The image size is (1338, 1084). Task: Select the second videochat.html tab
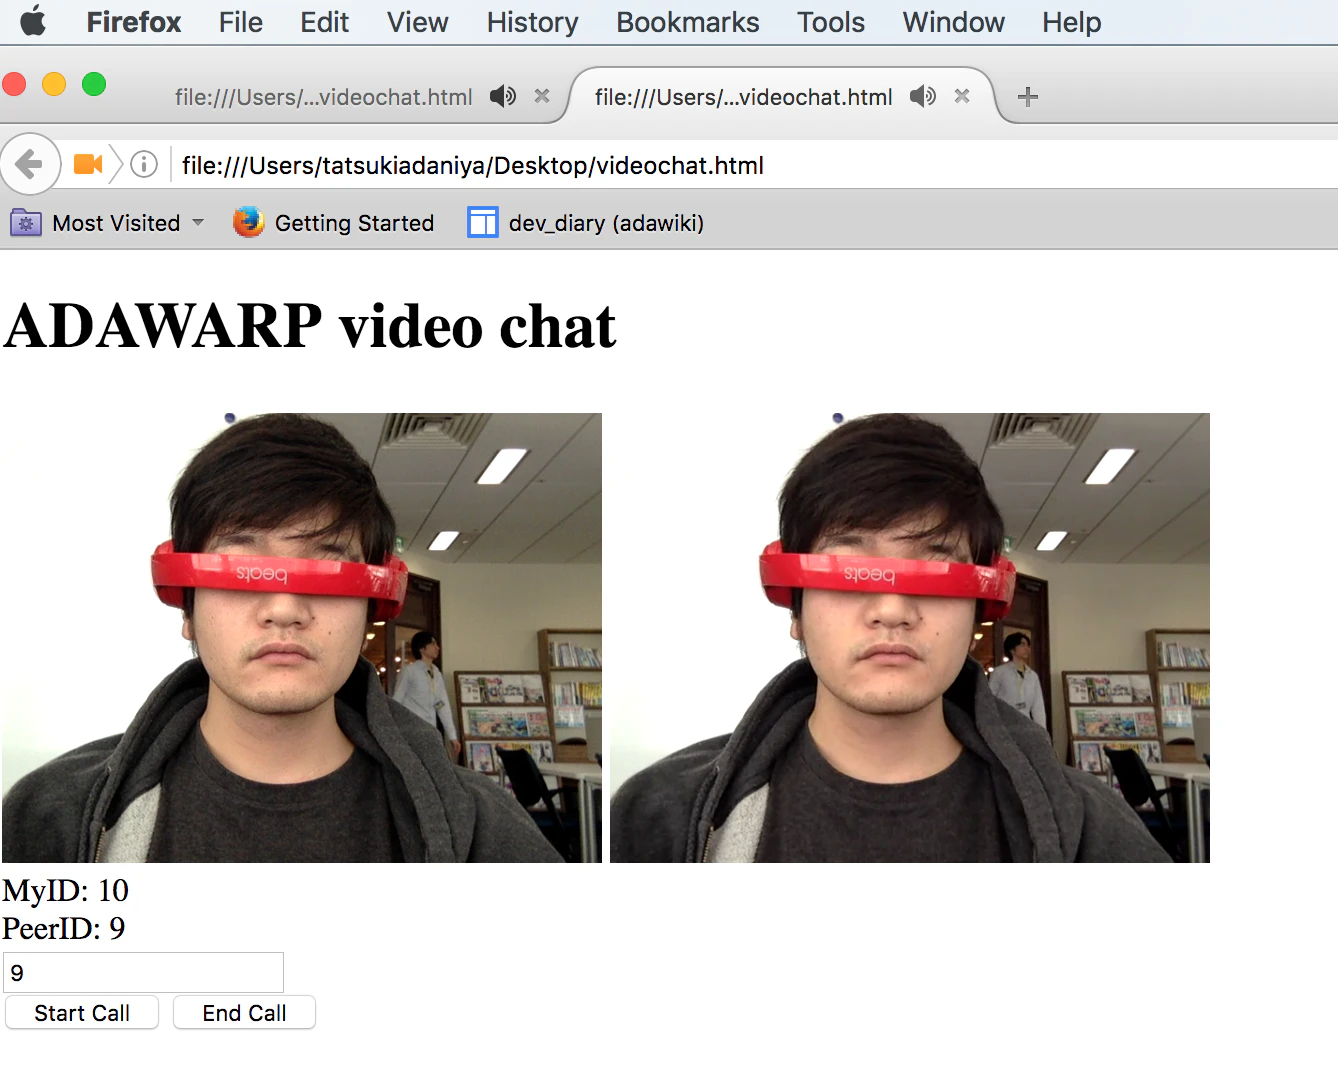[744, 97]
